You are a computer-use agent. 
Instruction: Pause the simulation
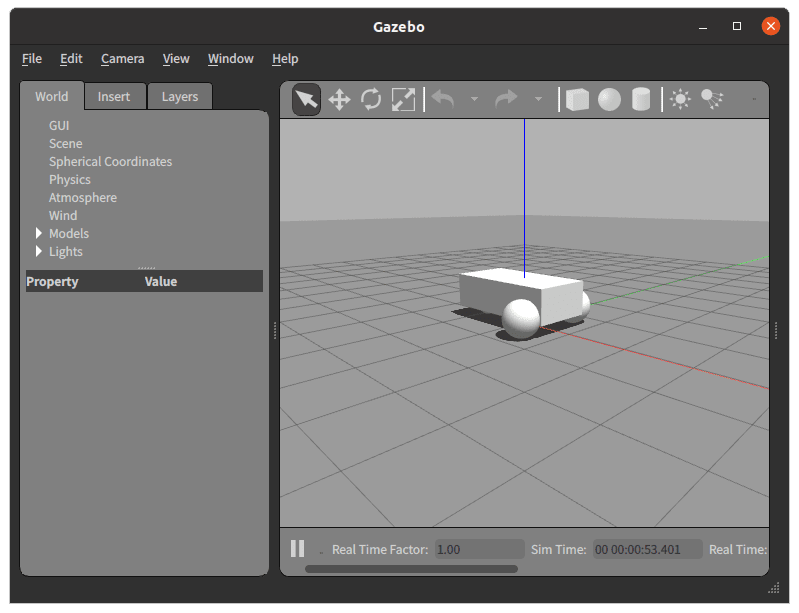(298, 549)
